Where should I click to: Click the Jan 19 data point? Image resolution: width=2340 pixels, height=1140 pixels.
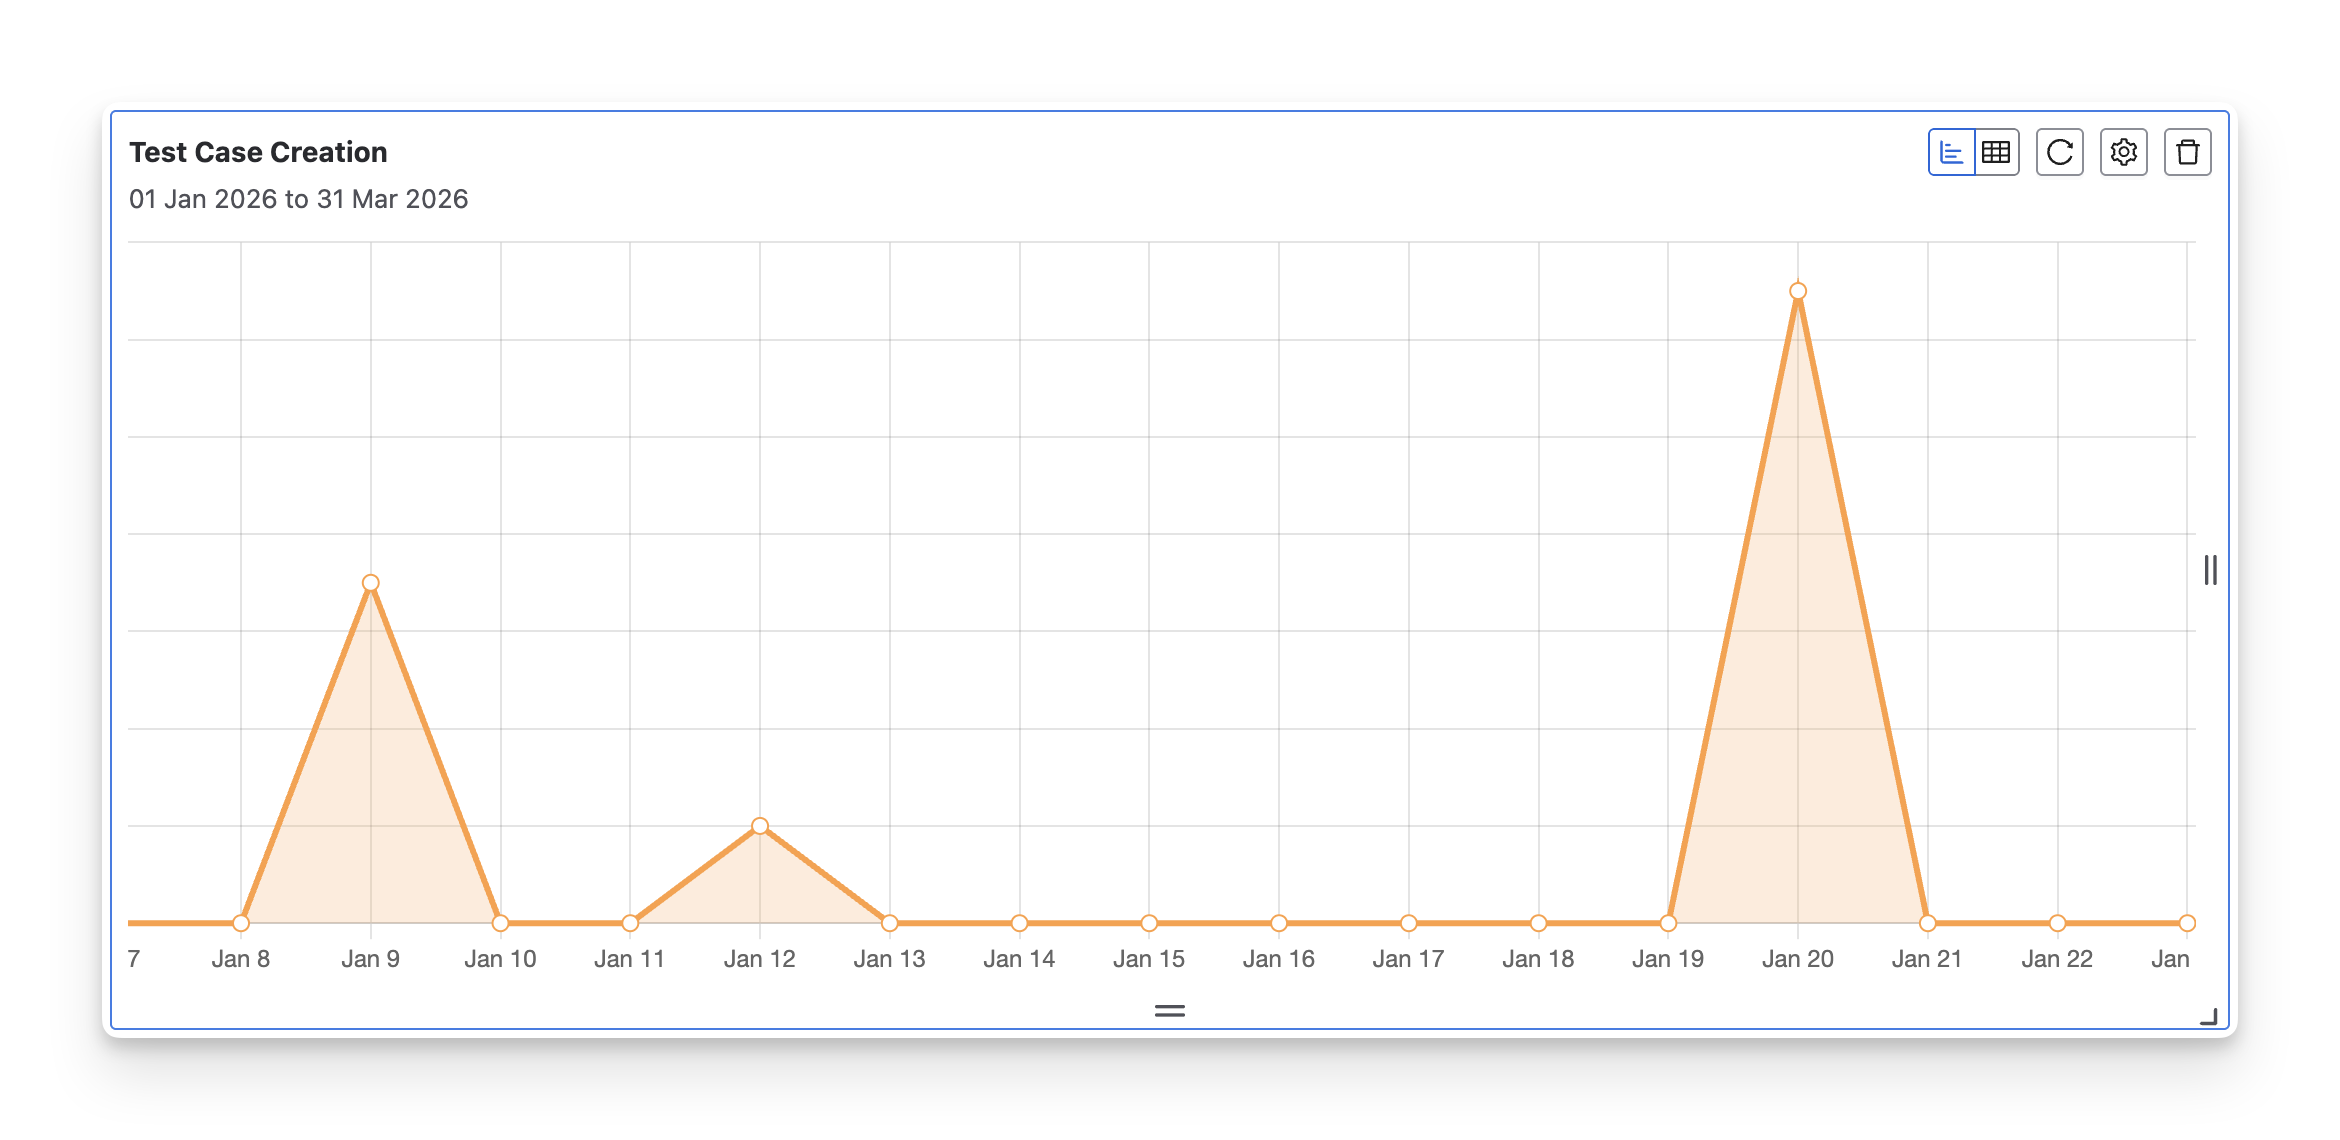(1668, 923)
